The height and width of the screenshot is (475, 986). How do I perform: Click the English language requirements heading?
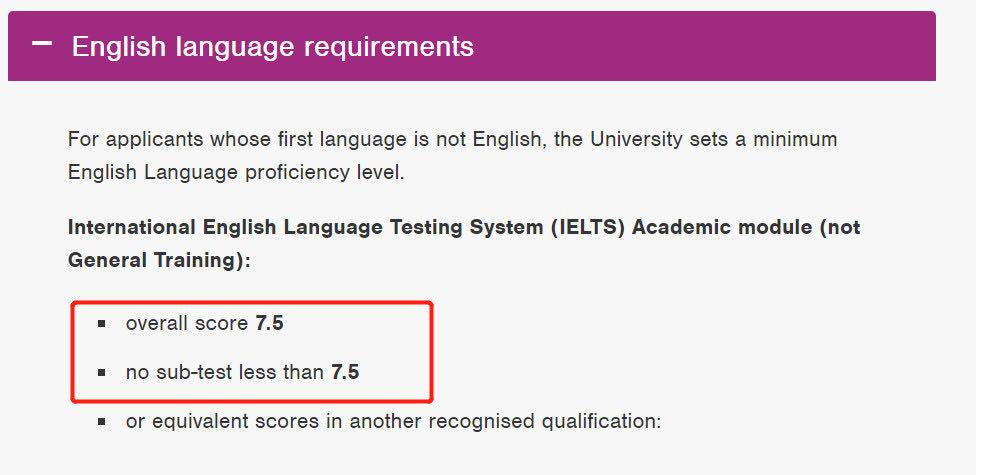pyautogui.click(x=272, y=46)
